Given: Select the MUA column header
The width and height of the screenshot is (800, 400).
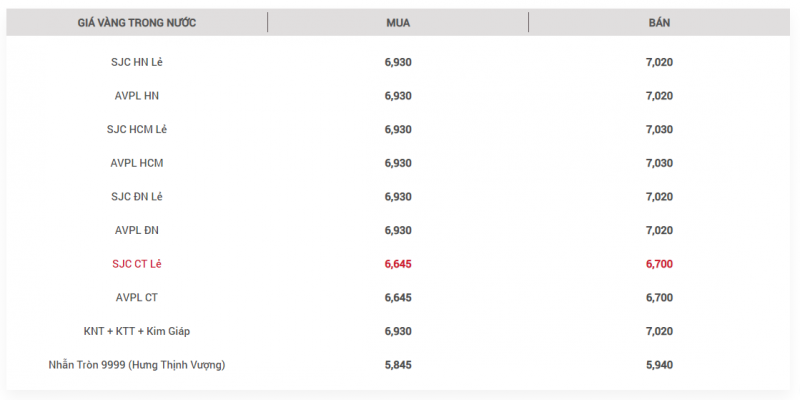Looking at the screenshot, I should click(x=398, y=22).
